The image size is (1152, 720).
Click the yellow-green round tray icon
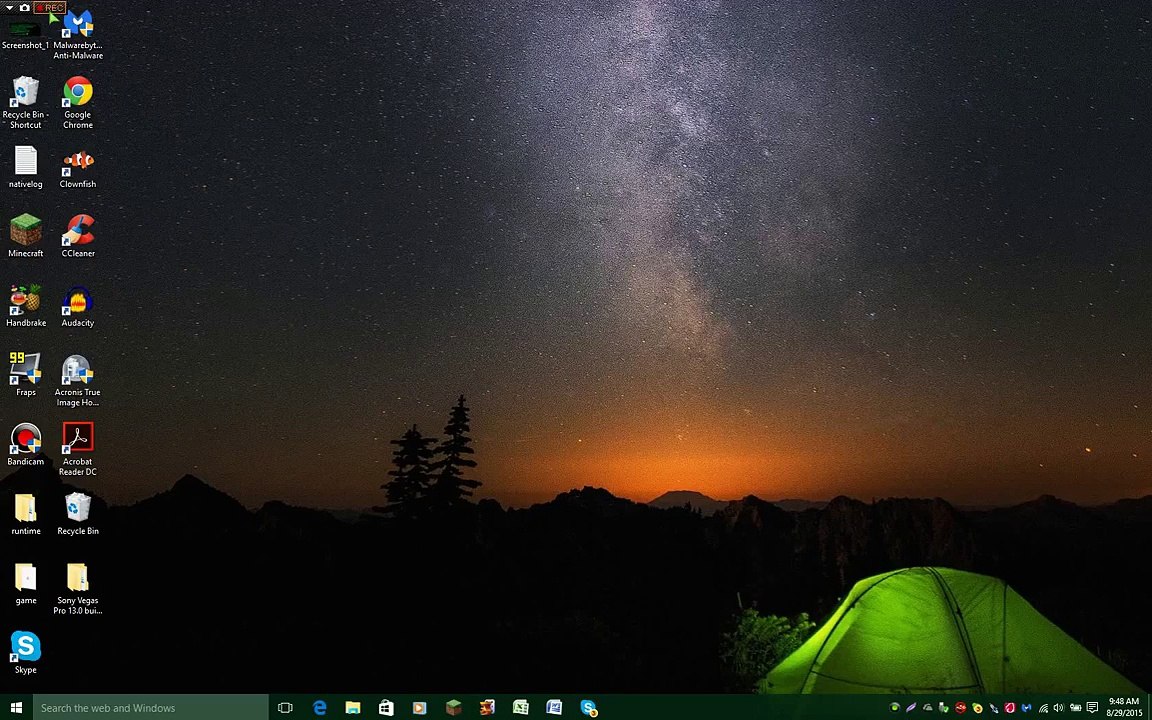[x=977, y=708]
